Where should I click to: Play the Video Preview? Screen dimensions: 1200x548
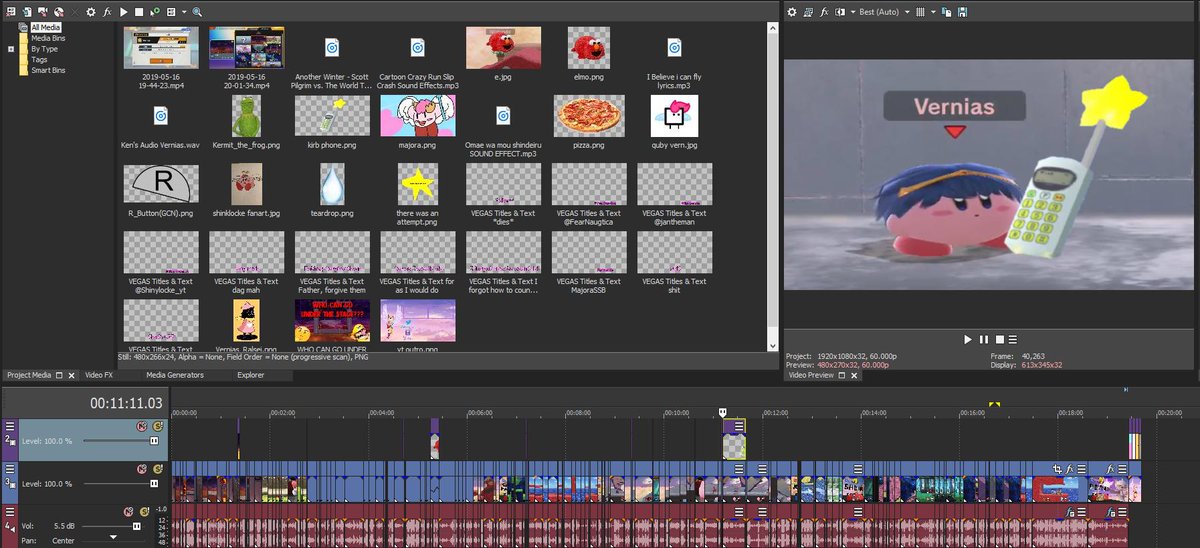pyautogui.click(x=968, y=340)
